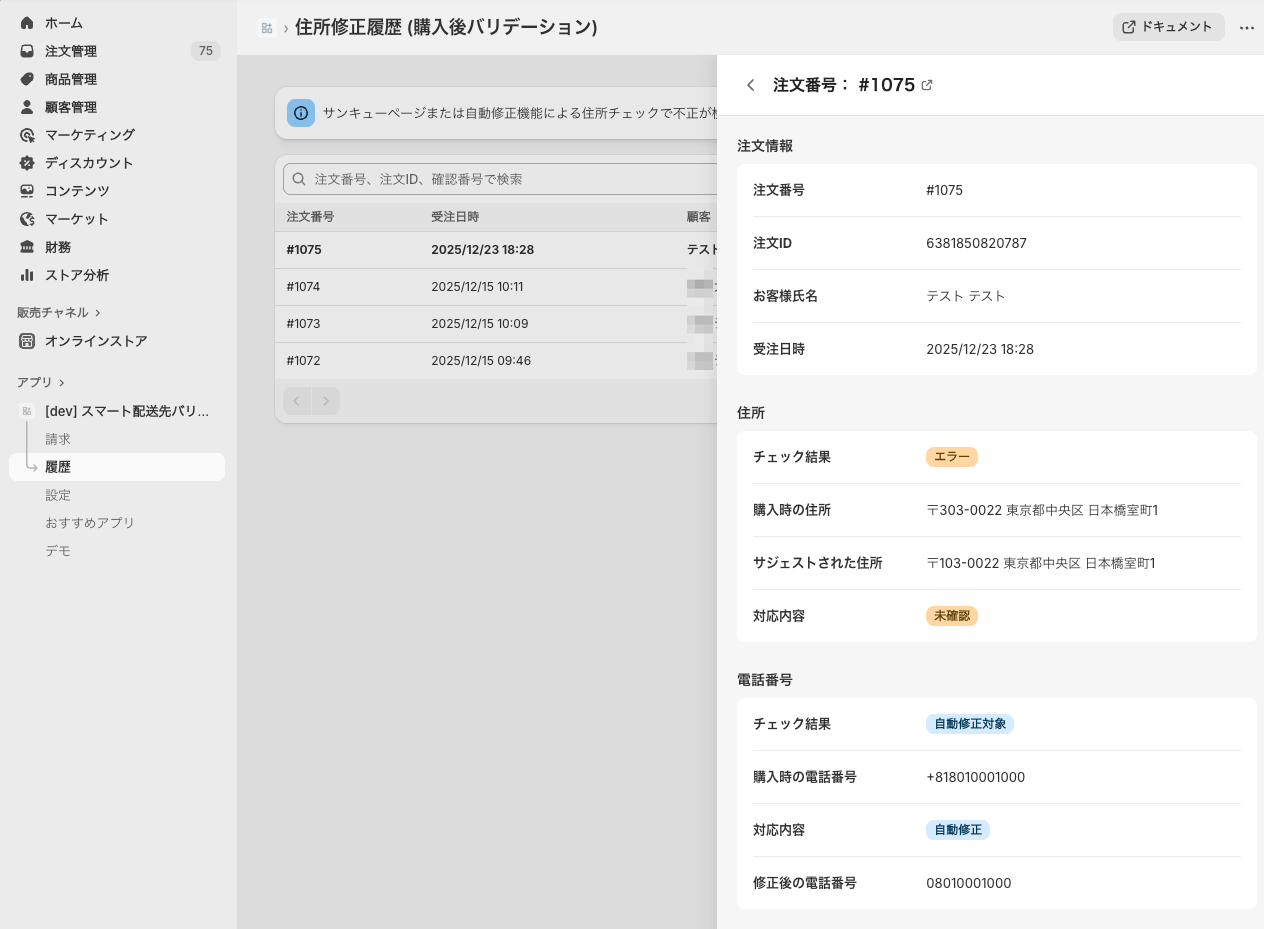Open order #1075 external link icon
The height and width of the screenshot is (929, 1264).
(927, 85)
